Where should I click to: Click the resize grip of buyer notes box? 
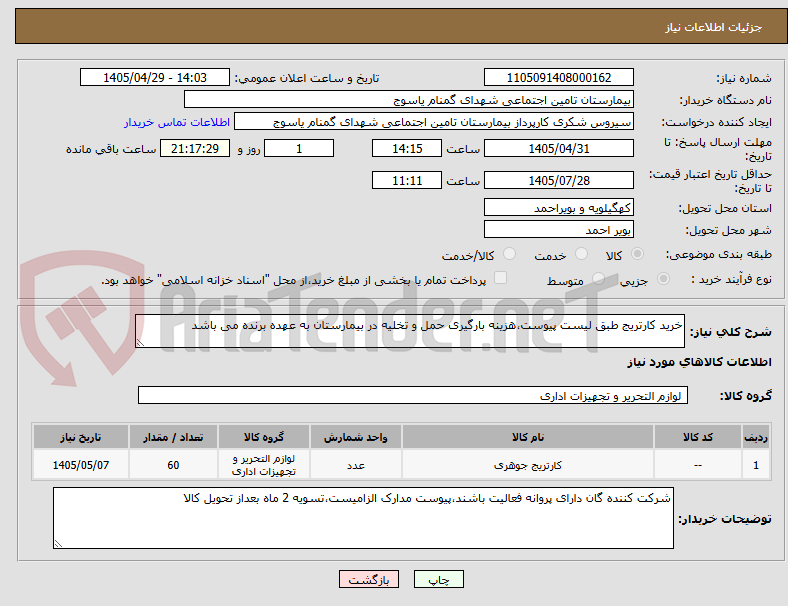coord(58,544)
